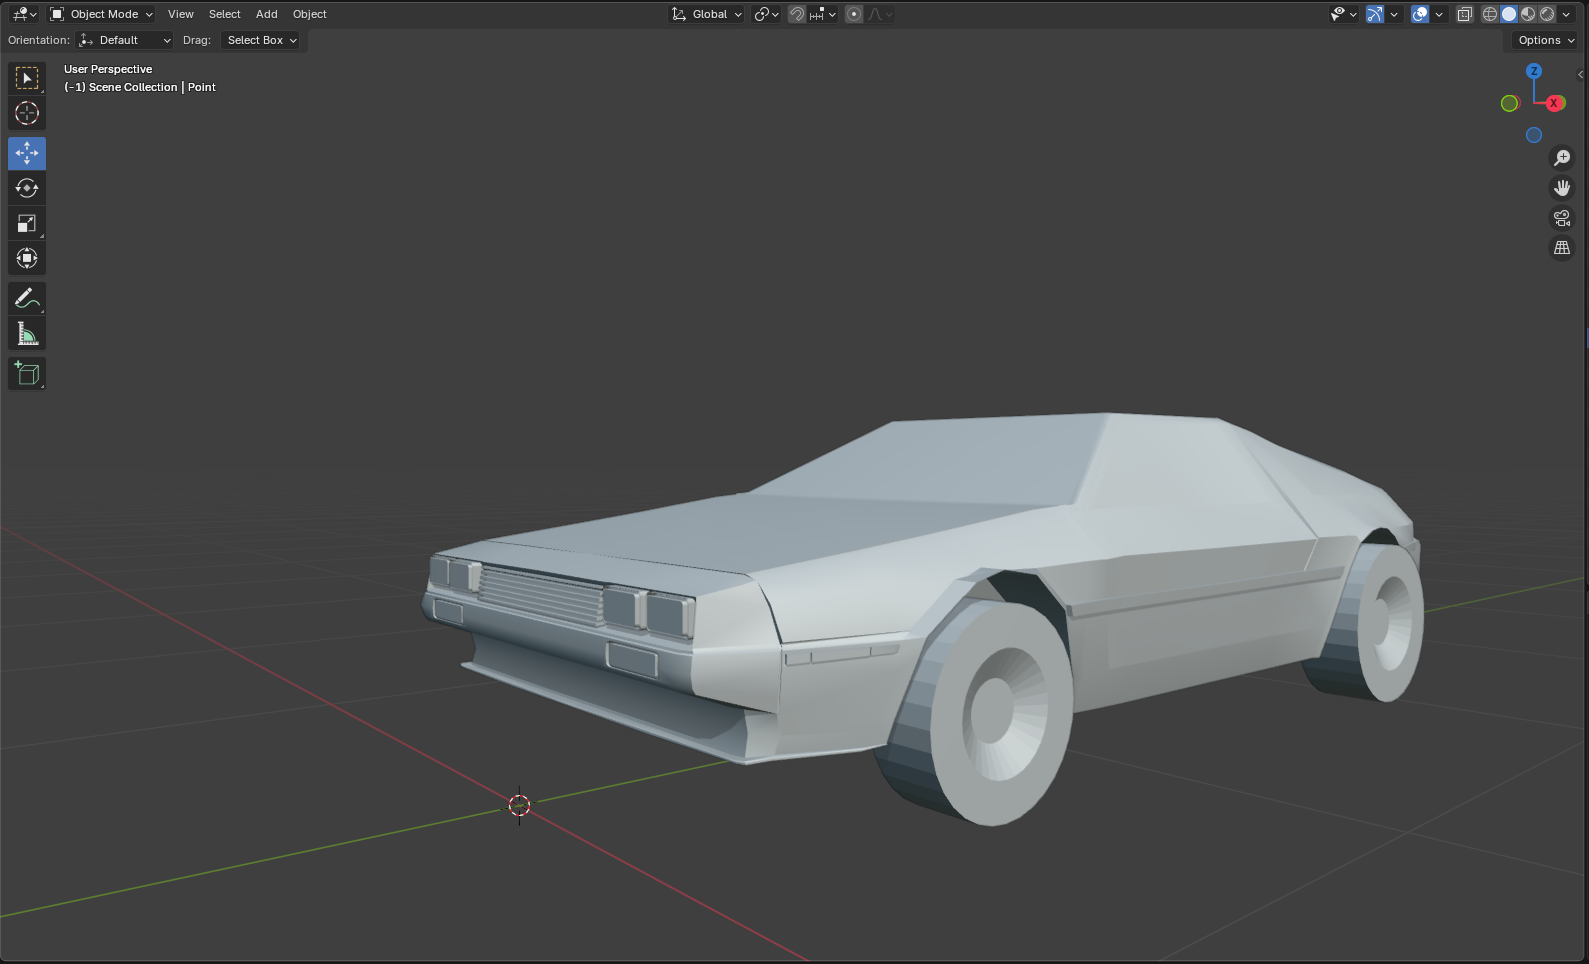
Task: Click the "User Perspective" view label
Action: (108, 69)
